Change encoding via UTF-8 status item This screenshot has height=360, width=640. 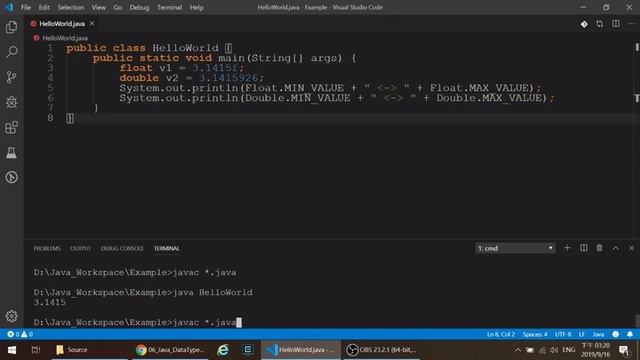coord(563,334)
